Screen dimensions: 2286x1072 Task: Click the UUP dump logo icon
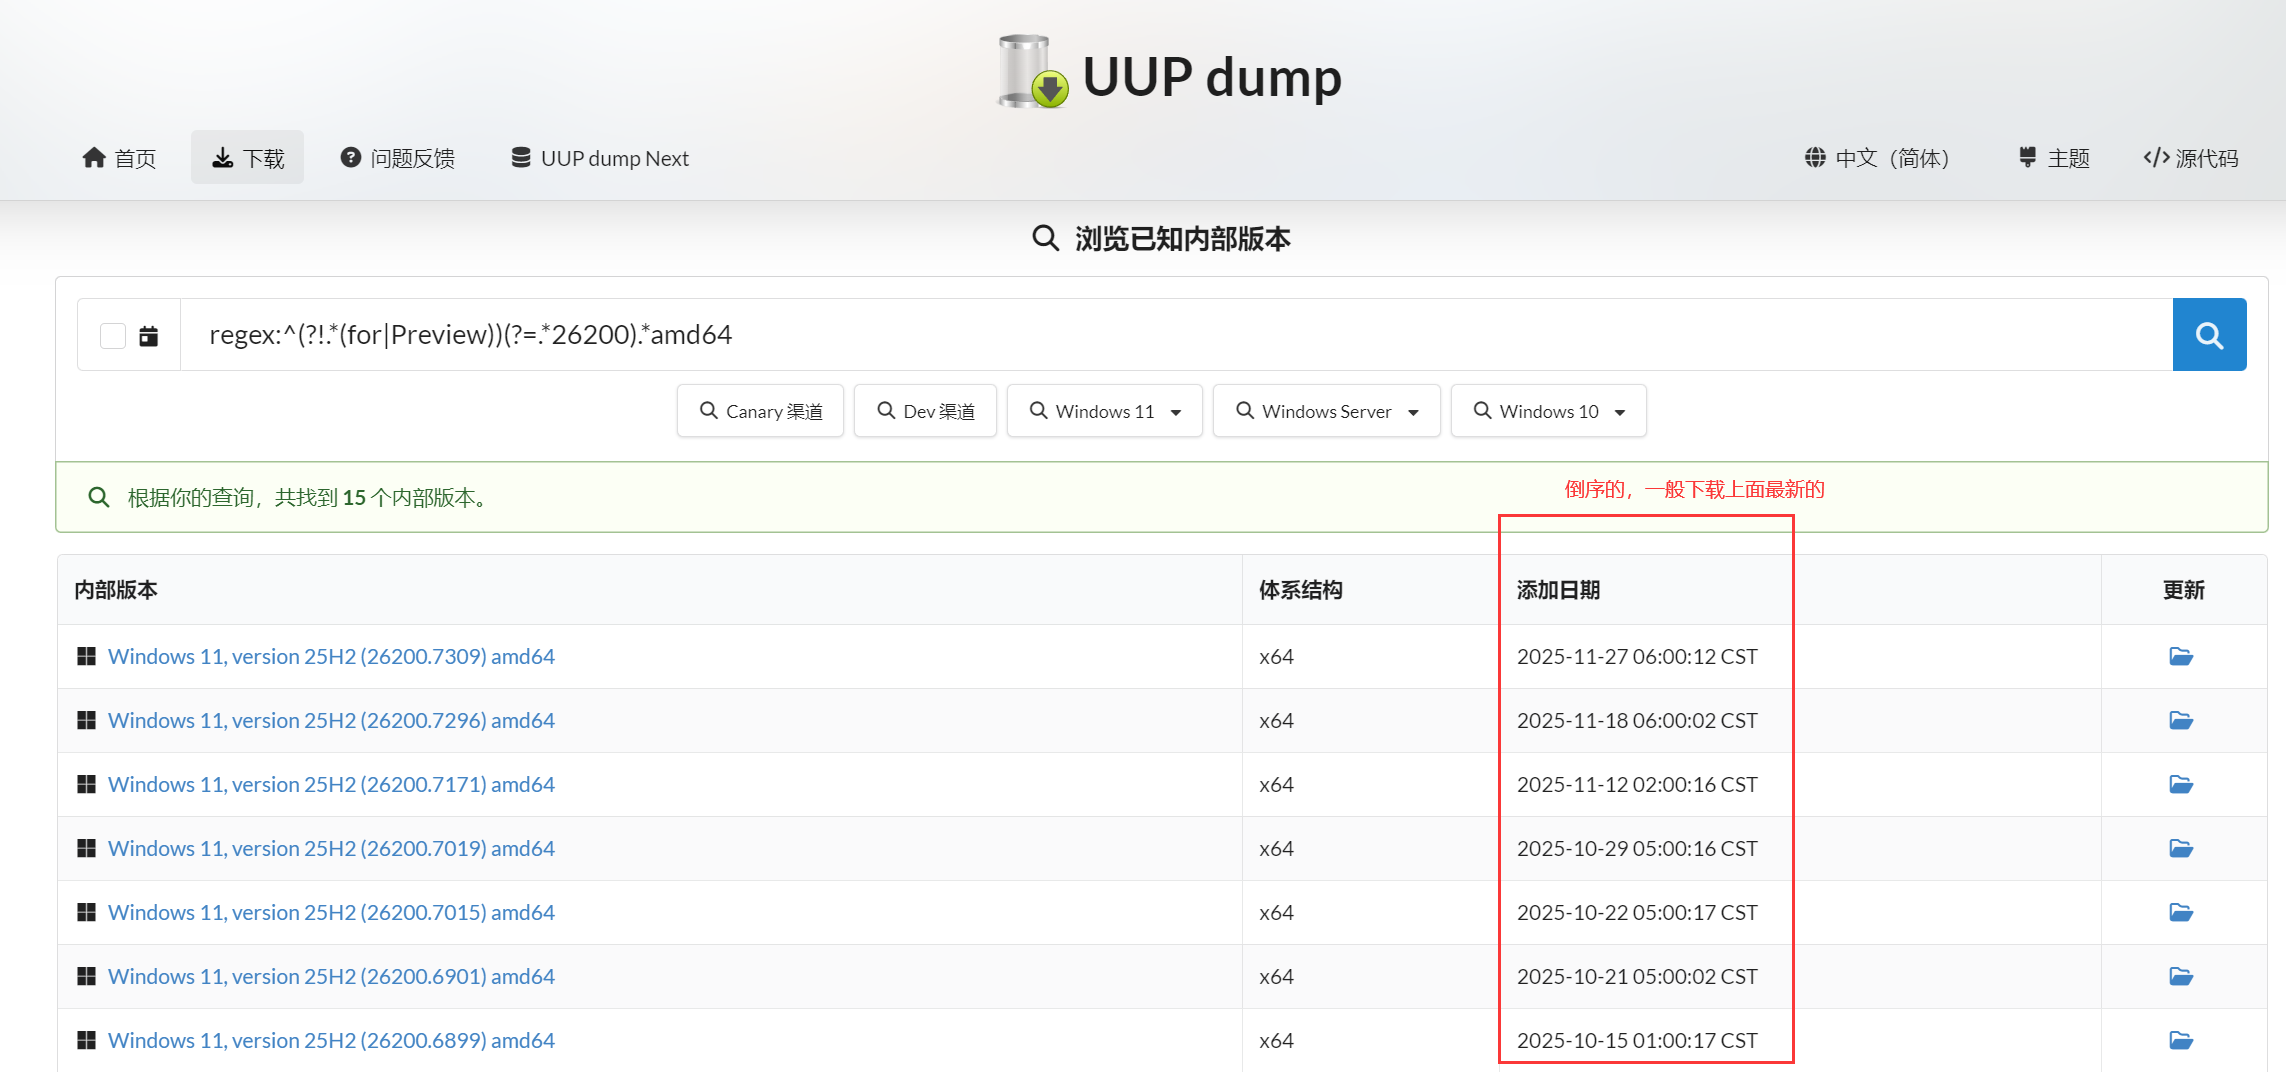coord(1033,72)
